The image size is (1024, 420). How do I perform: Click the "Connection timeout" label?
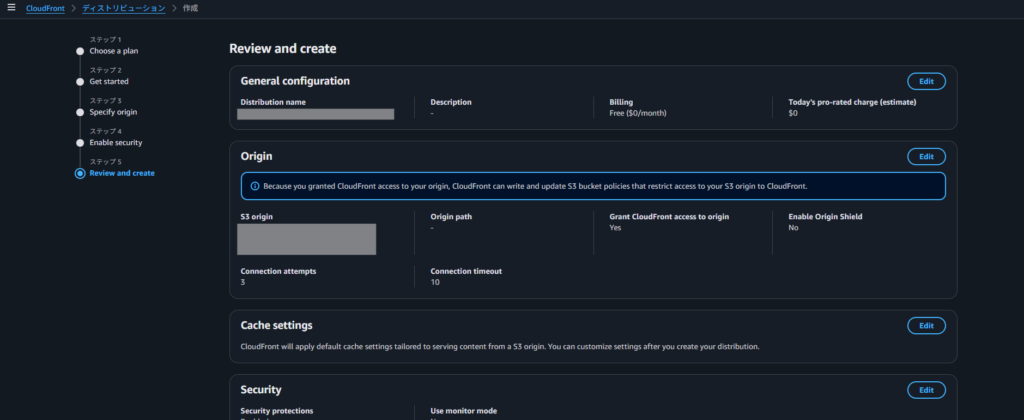click(466, 271)
